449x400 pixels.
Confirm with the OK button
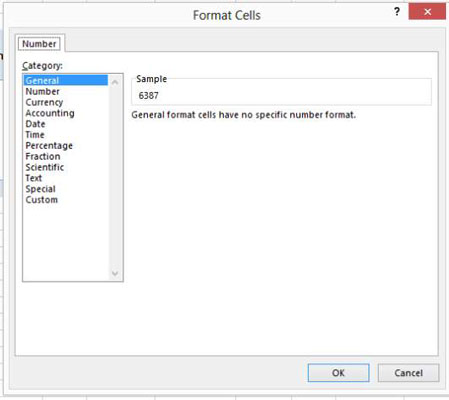tap(338, 373)
